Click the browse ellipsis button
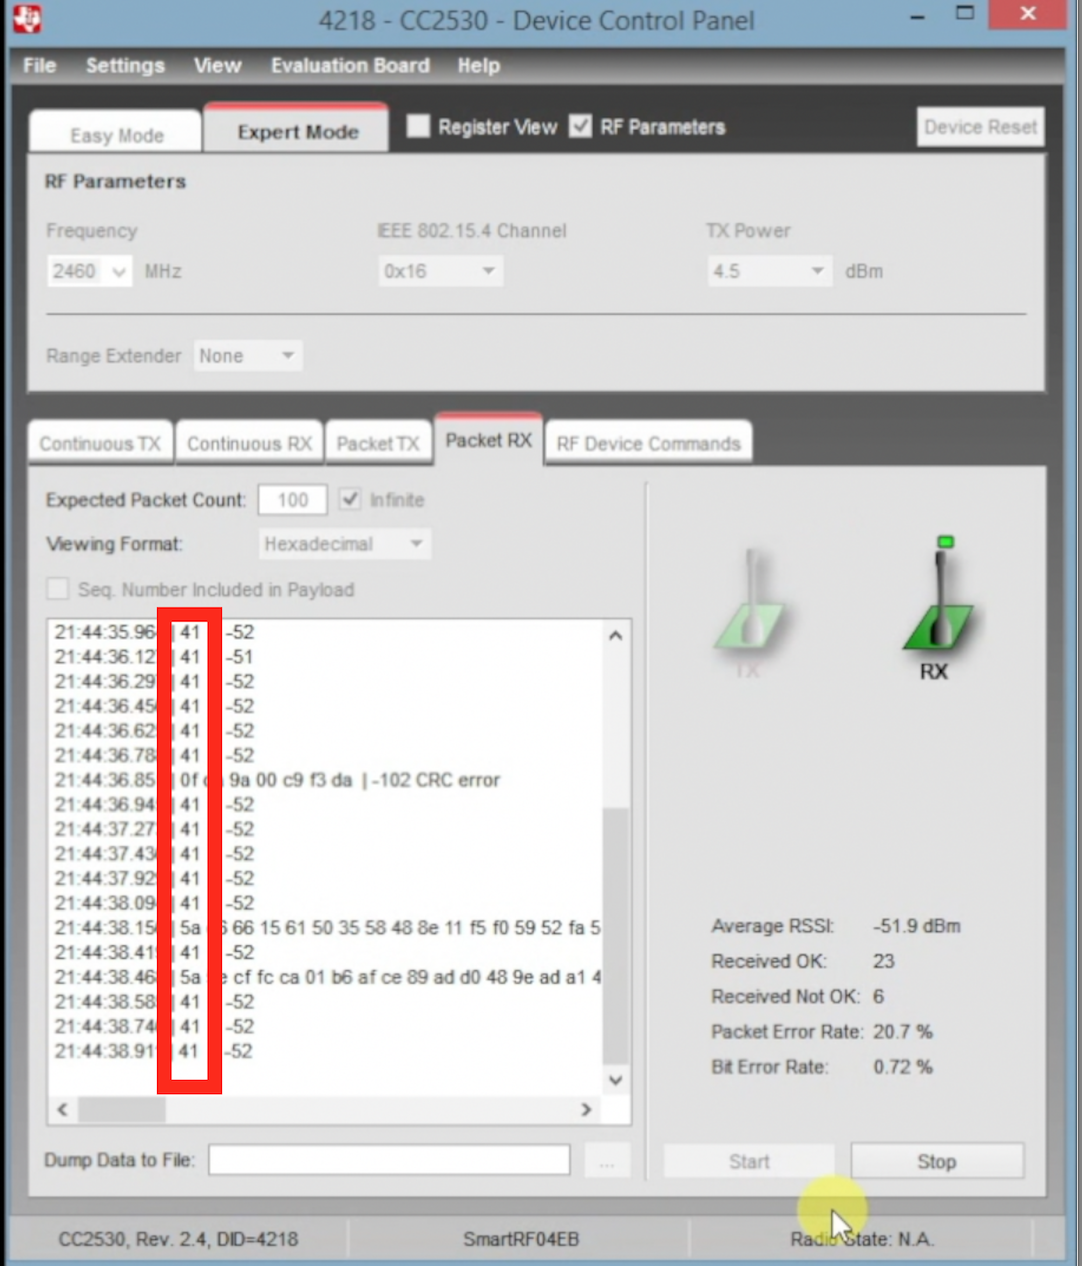 click(606, 1161)
